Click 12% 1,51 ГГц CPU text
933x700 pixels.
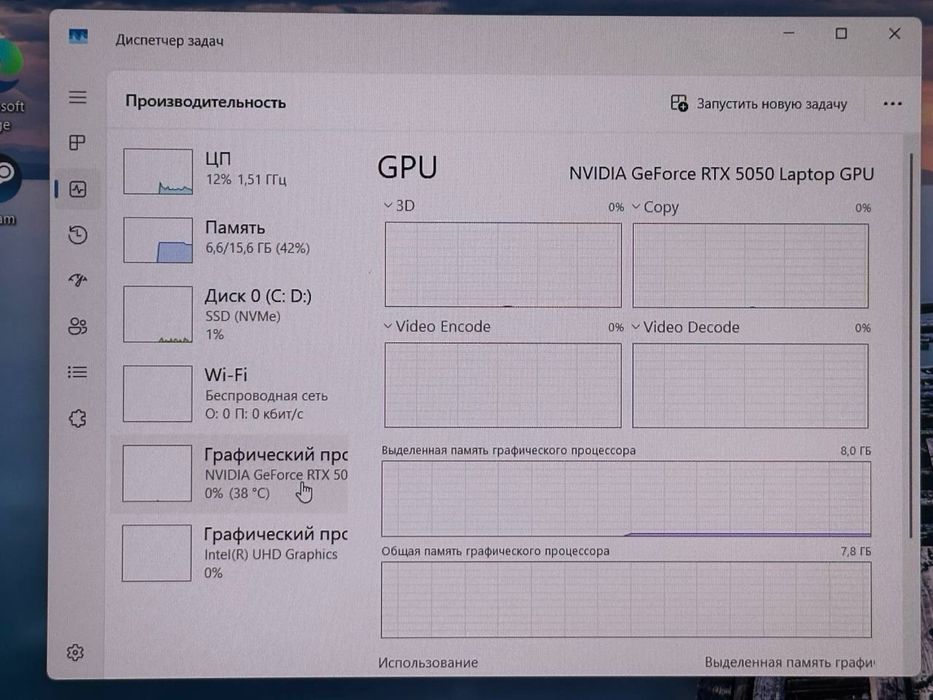click(246, 179)
